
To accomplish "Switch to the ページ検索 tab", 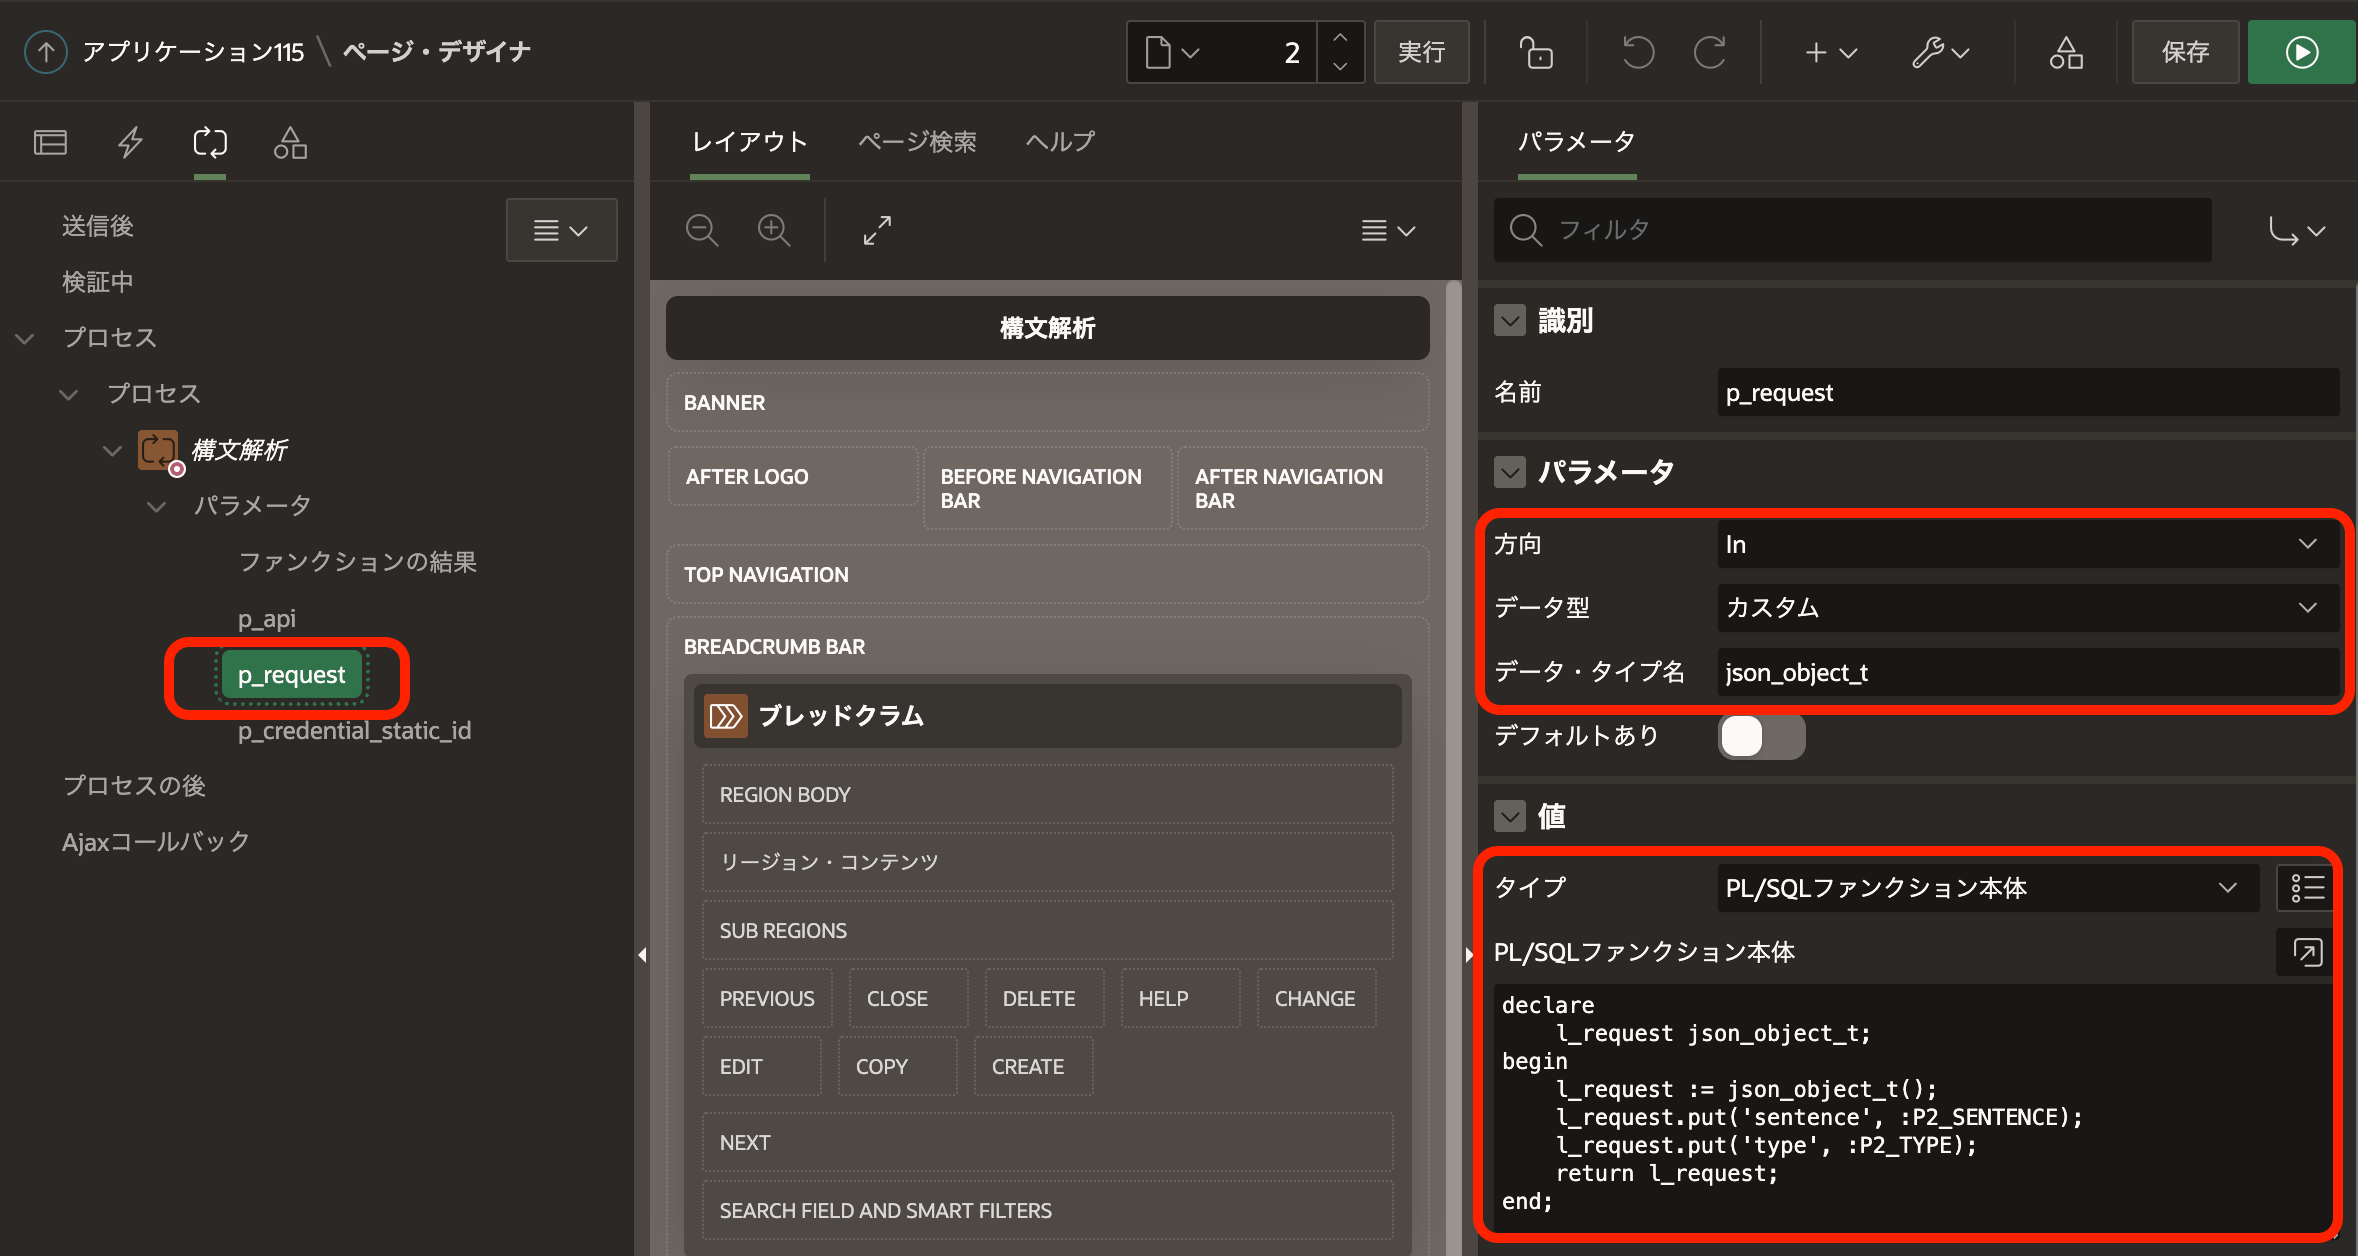I will (x=917, y=142).
